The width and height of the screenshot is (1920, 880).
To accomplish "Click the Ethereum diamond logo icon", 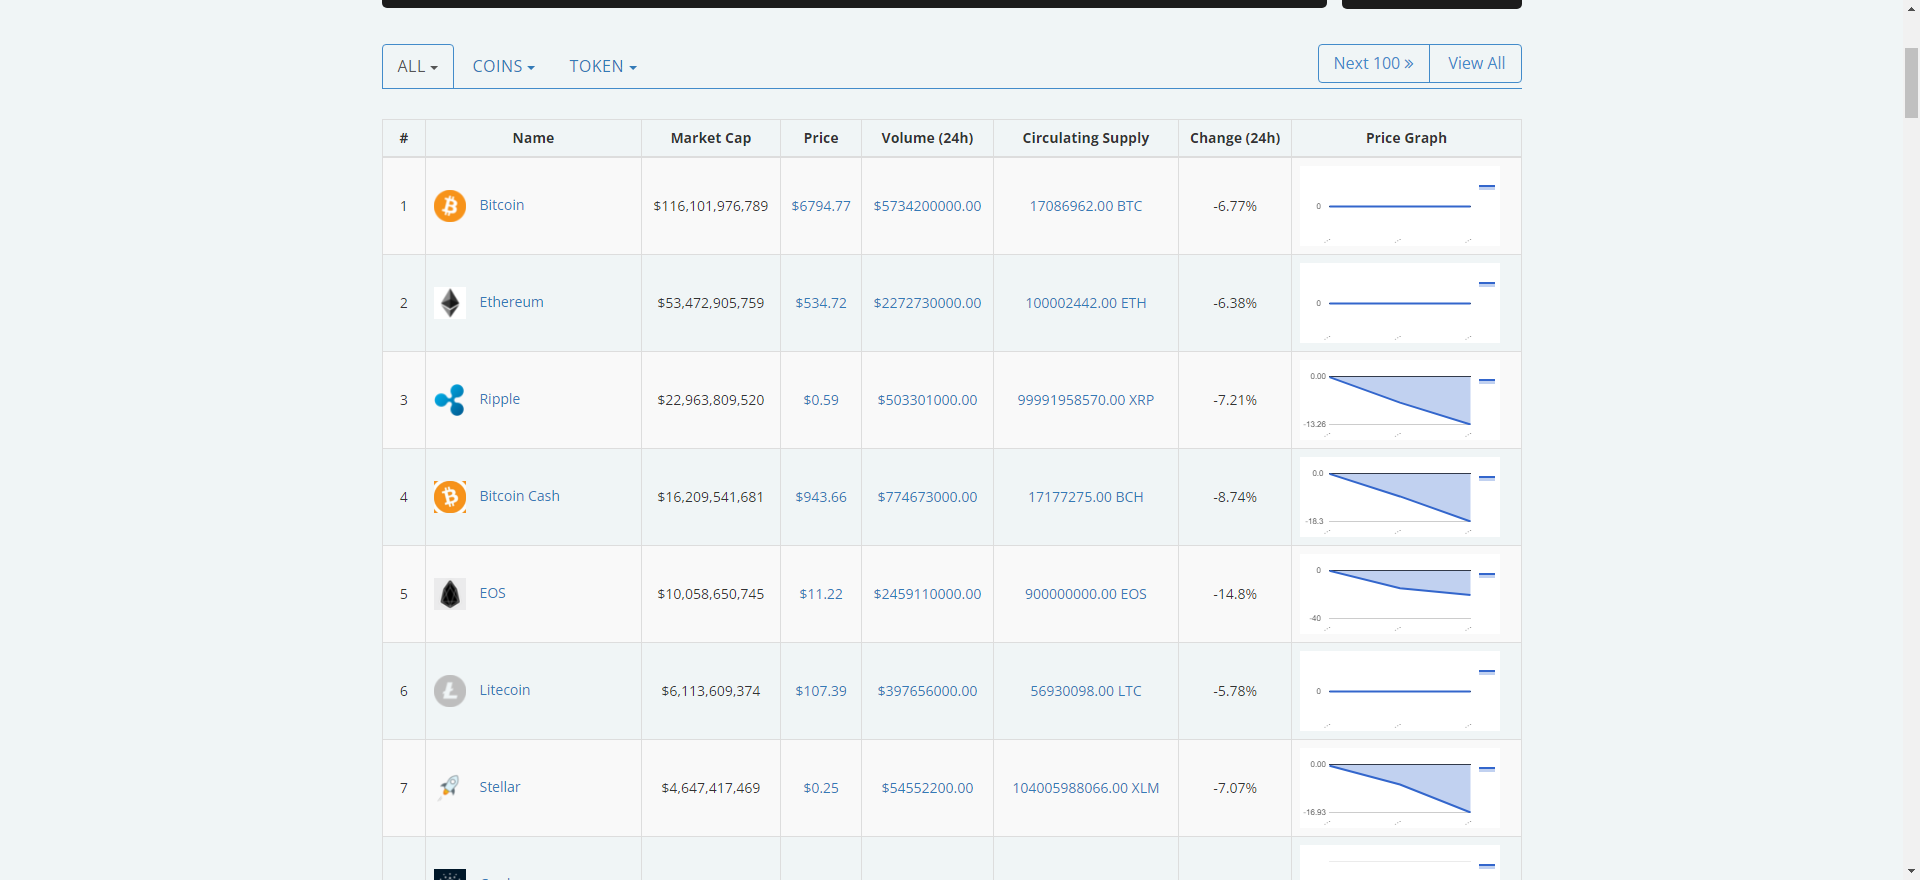I will coord(449,303).
